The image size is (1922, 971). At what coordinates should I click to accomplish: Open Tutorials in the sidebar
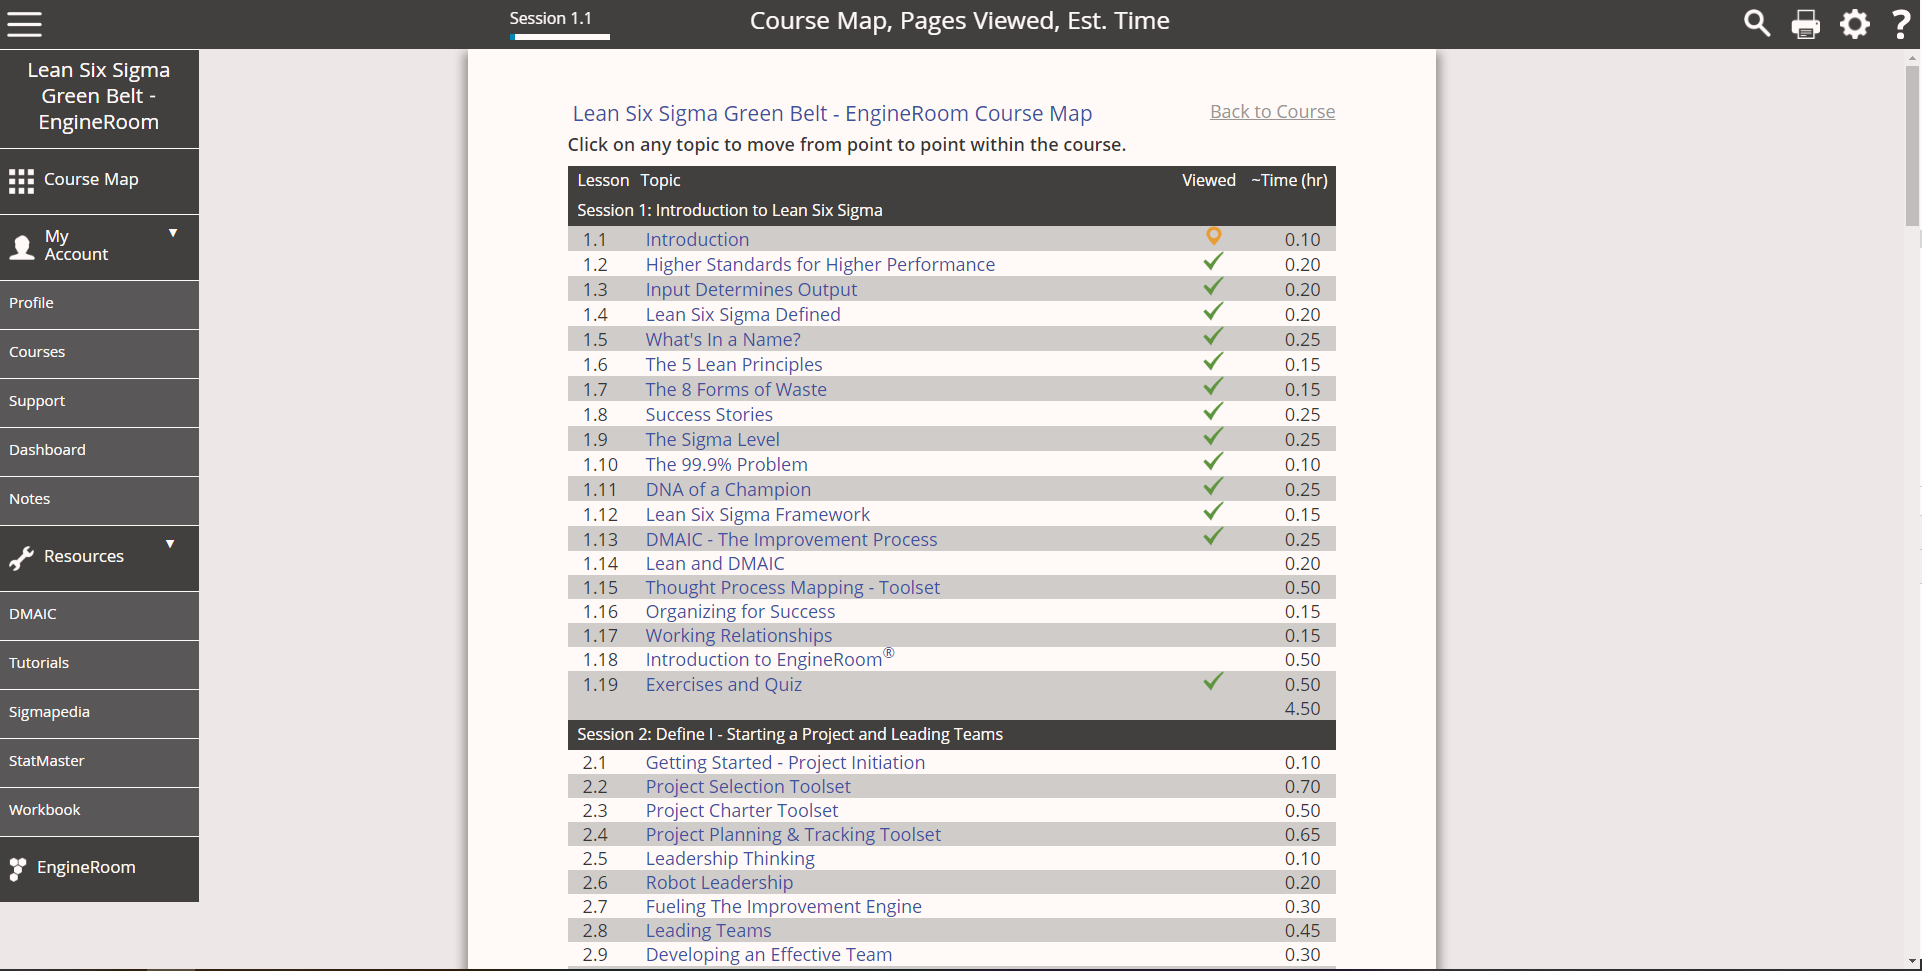[x=99, y=664]
